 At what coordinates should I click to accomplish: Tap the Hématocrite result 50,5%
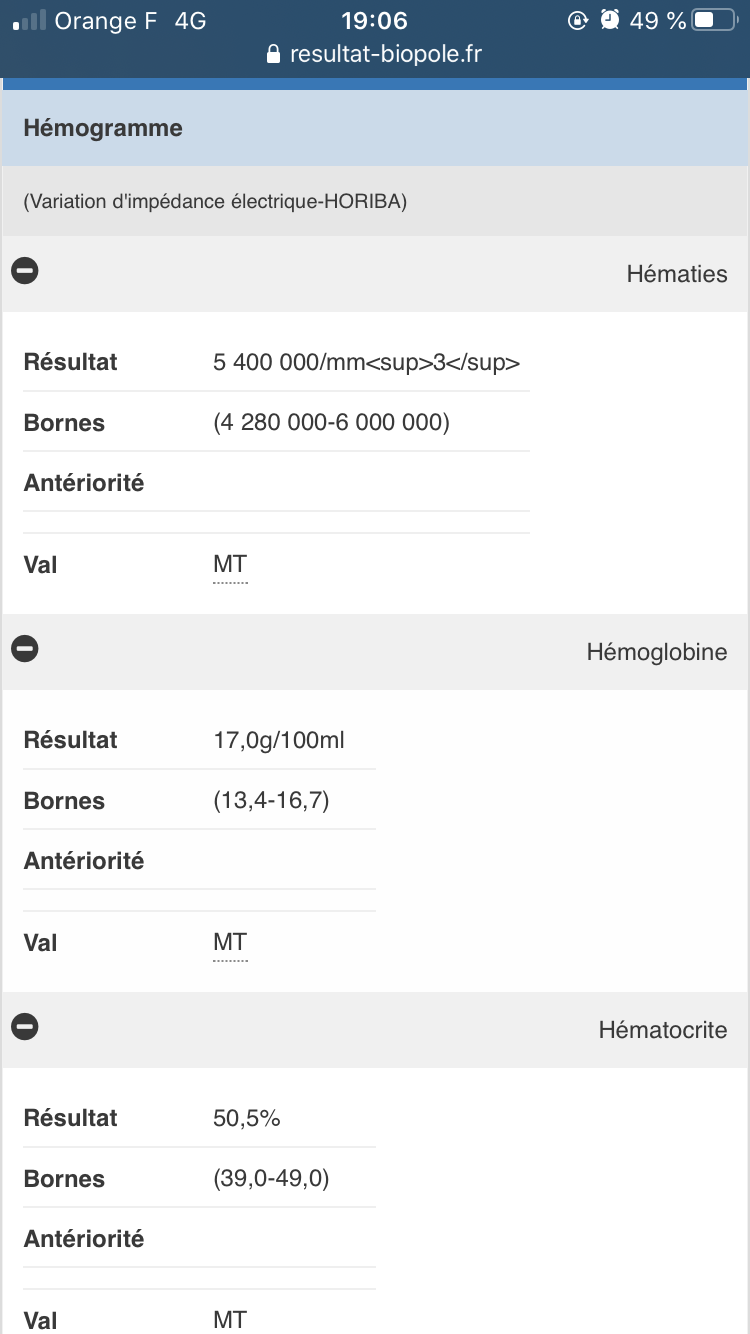point(247,1118)
